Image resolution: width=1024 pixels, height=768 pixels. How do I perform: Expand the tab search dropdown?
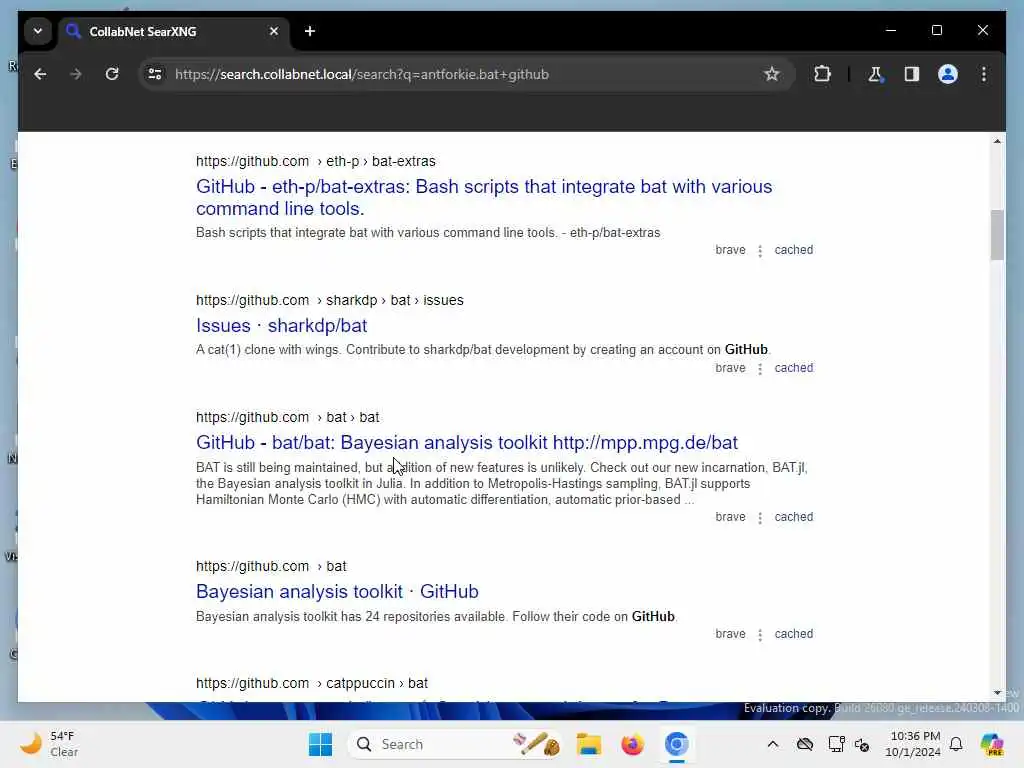(38, 31)
